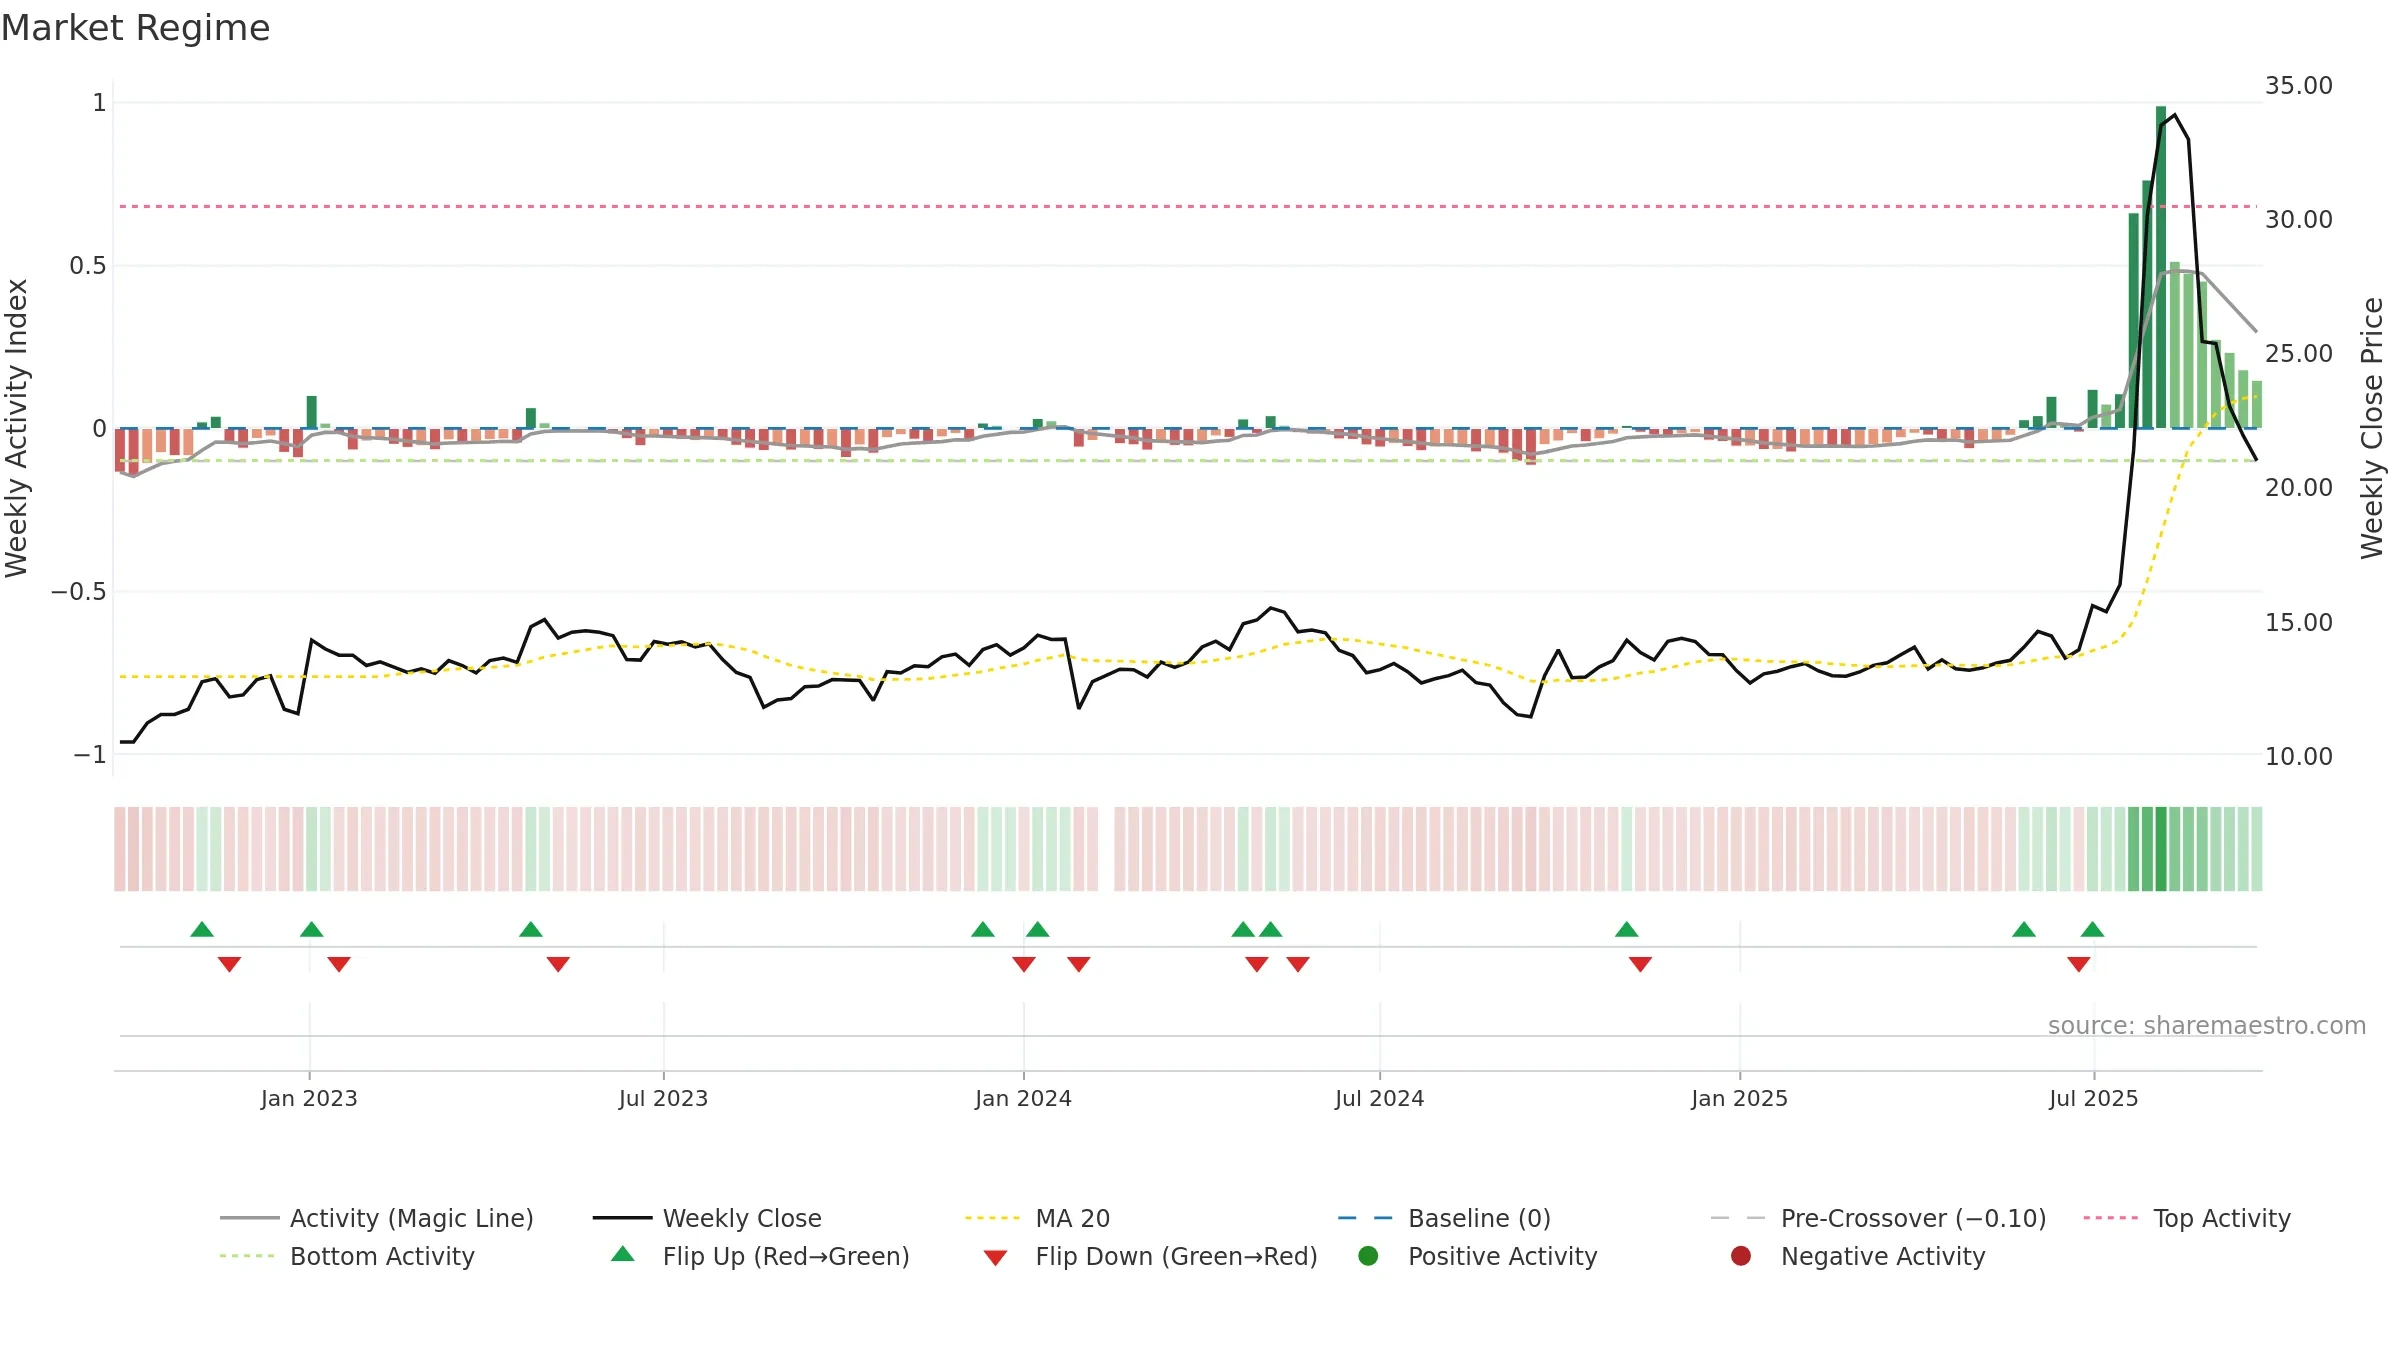Toggle the Weekly Close legend entry

click(x=707, y=1218)
